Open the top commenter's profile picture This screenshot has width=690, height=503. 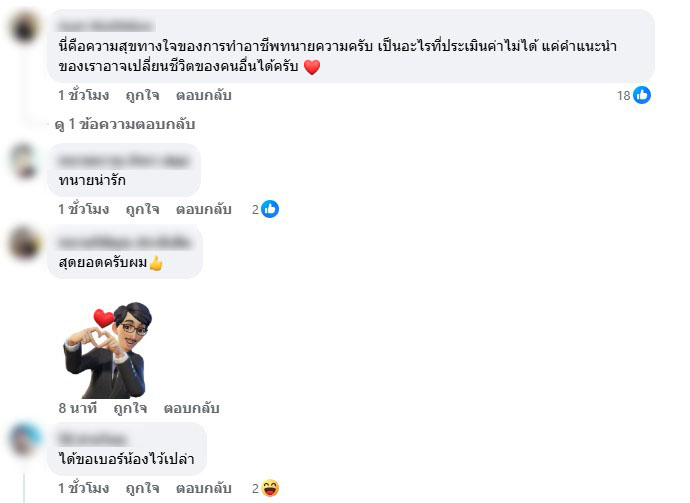pos(25,27)
